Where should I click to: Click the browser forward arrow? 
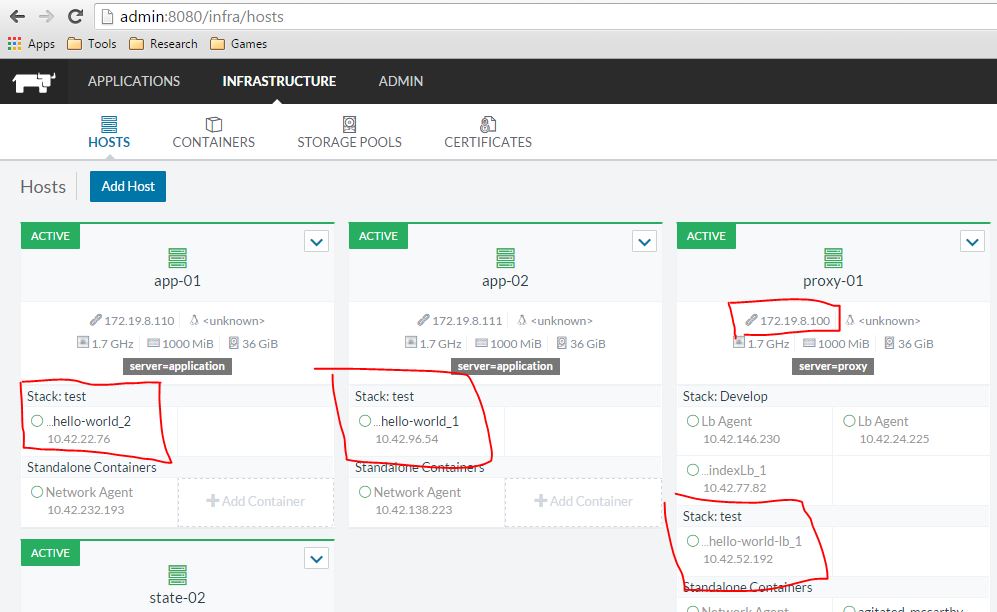pyautogui.click(x=46, y=17)
